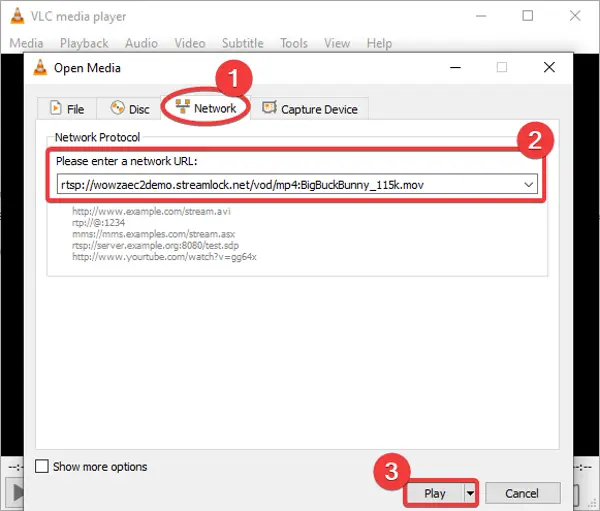Click the 'Network Protocol' group label
The height and width of the screenshot is (511, 600).
click(98, 137)
